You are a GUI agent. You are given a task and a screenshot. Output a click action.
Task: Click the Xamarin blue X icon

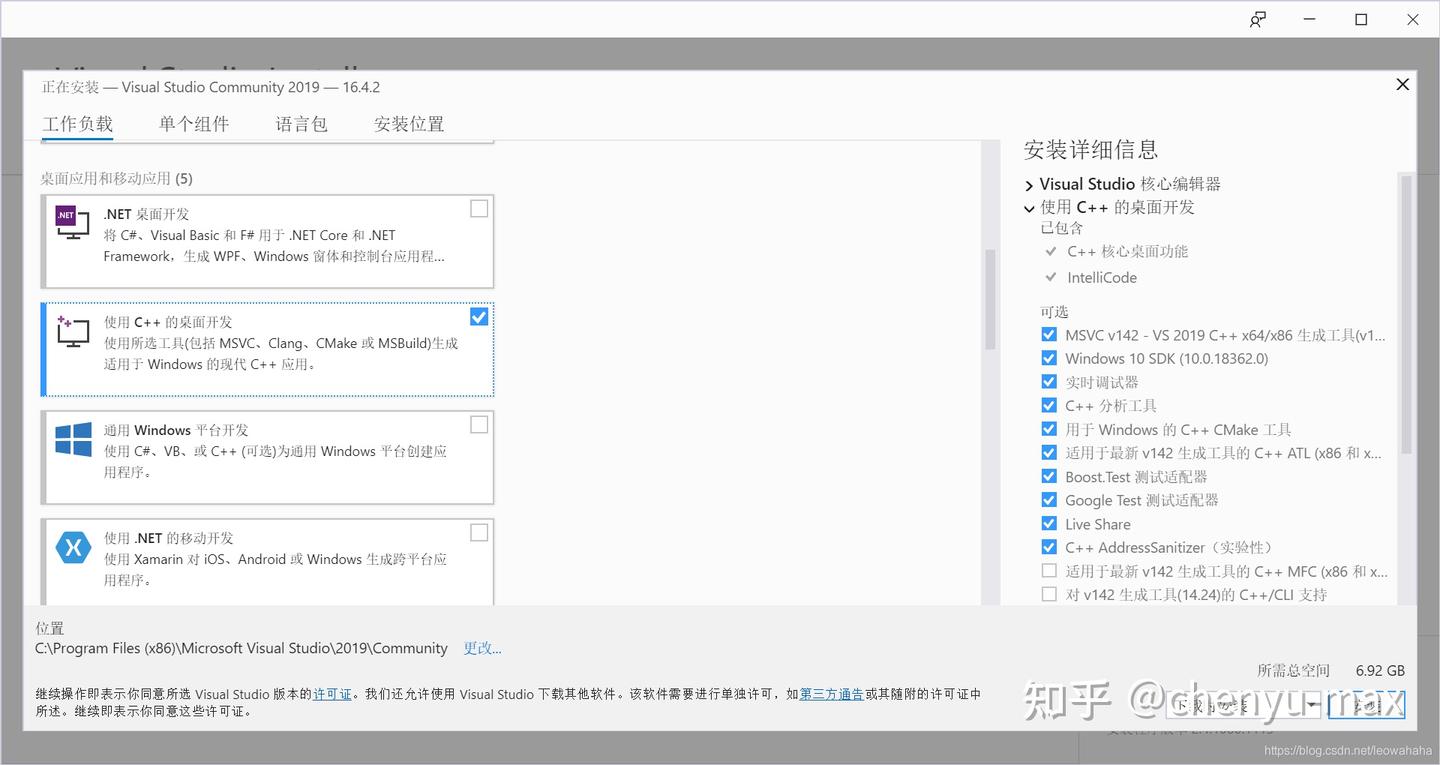pos(73,546)
